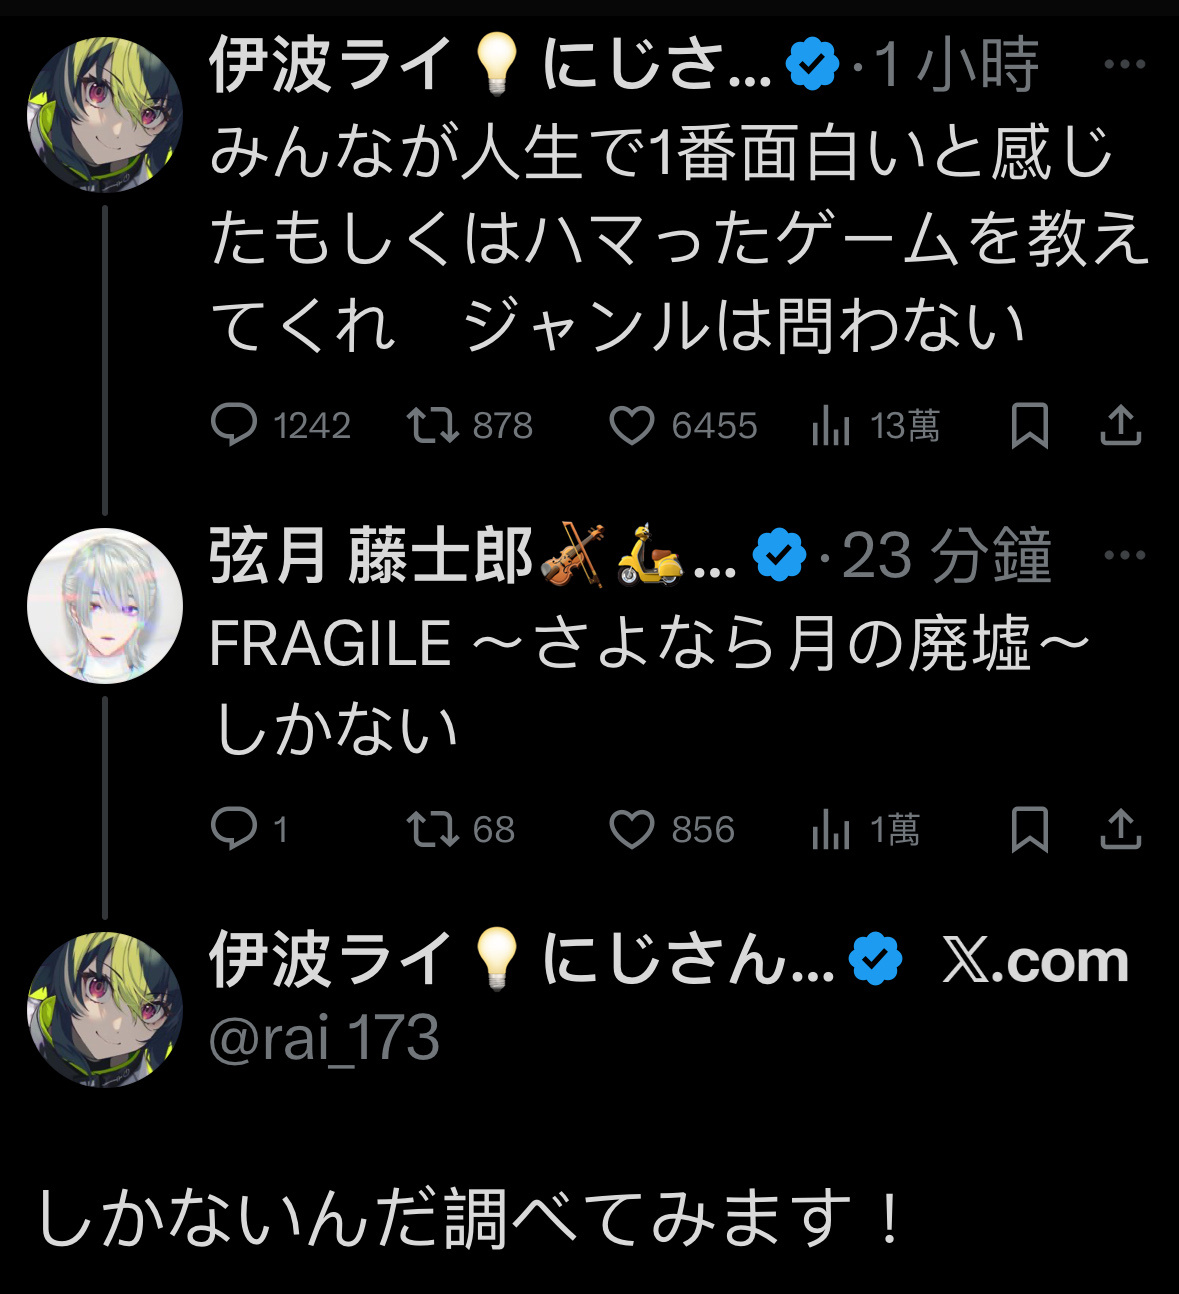
Task: Reply to 伊波ライ's first tweet
Action: 234,426
